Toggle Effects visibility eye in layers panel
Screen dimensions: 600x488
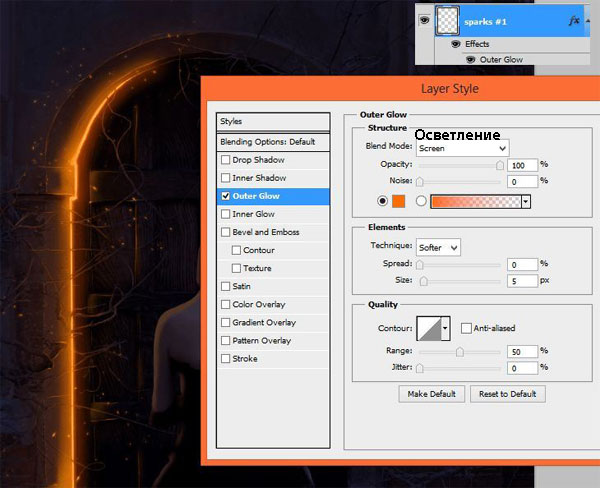[455, 44]
